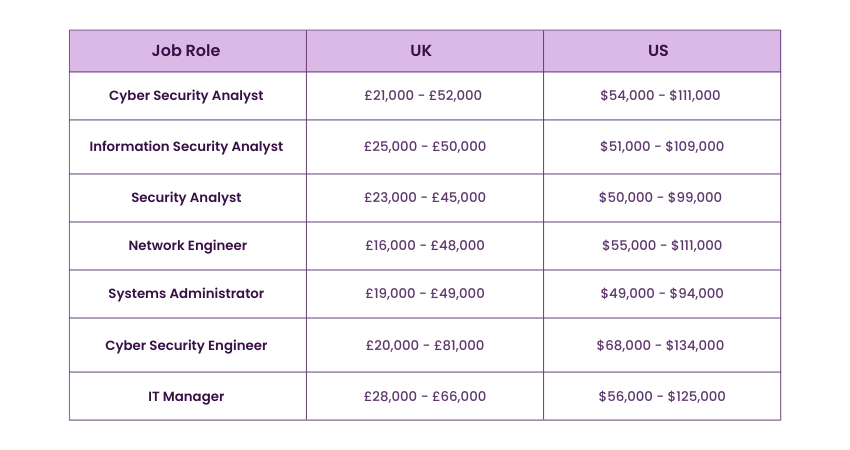Viewport: 850px width, 450px height.
Task: Select IT Manager US salary $56,000 - $125,000
Action: (660, 396)
